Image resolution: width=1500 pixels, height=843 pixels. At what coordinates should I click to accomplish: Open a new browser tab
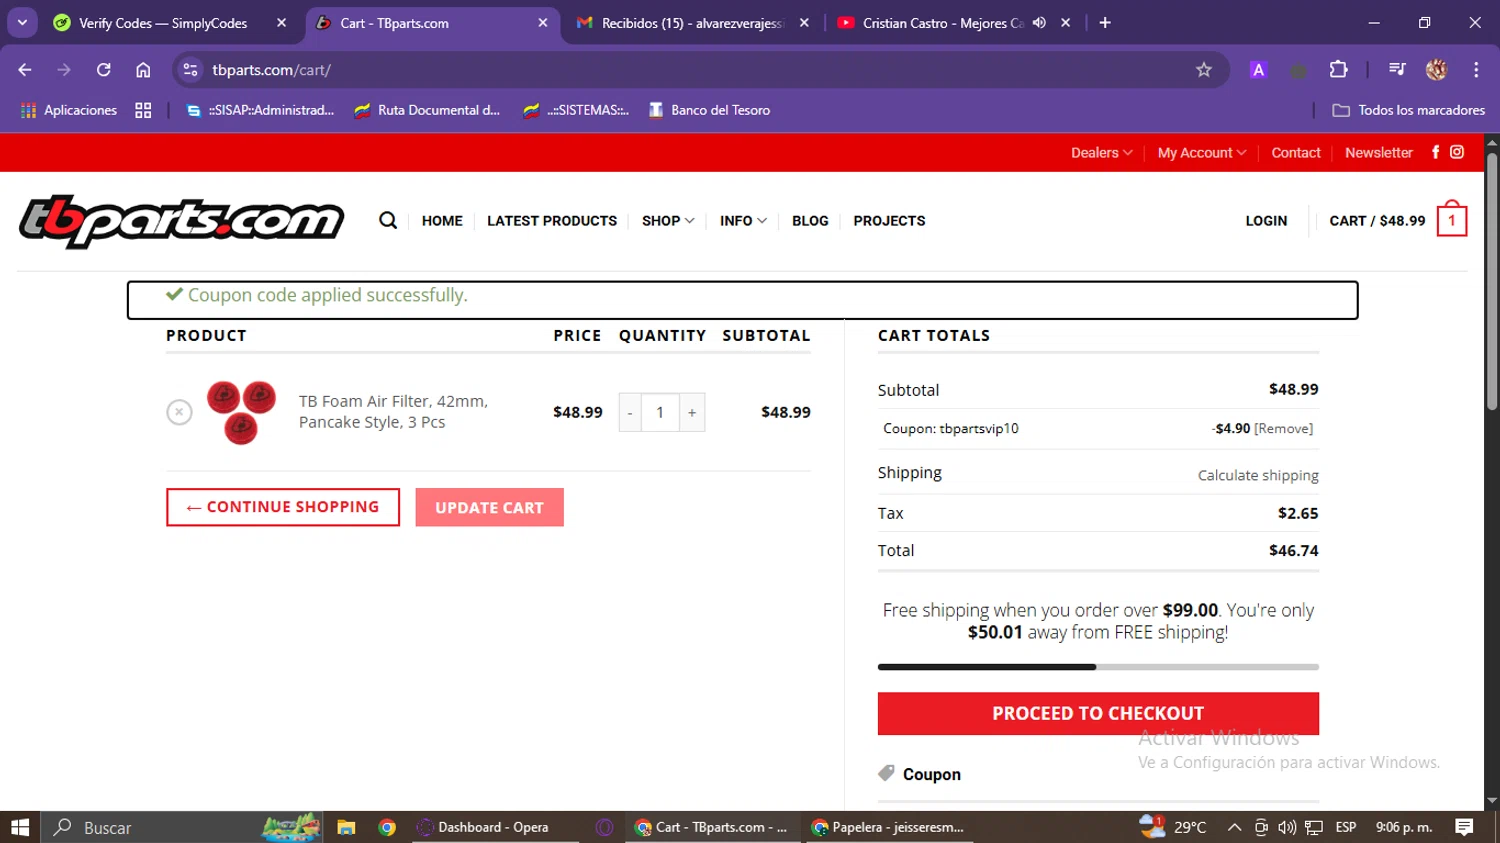[1105, 23]
